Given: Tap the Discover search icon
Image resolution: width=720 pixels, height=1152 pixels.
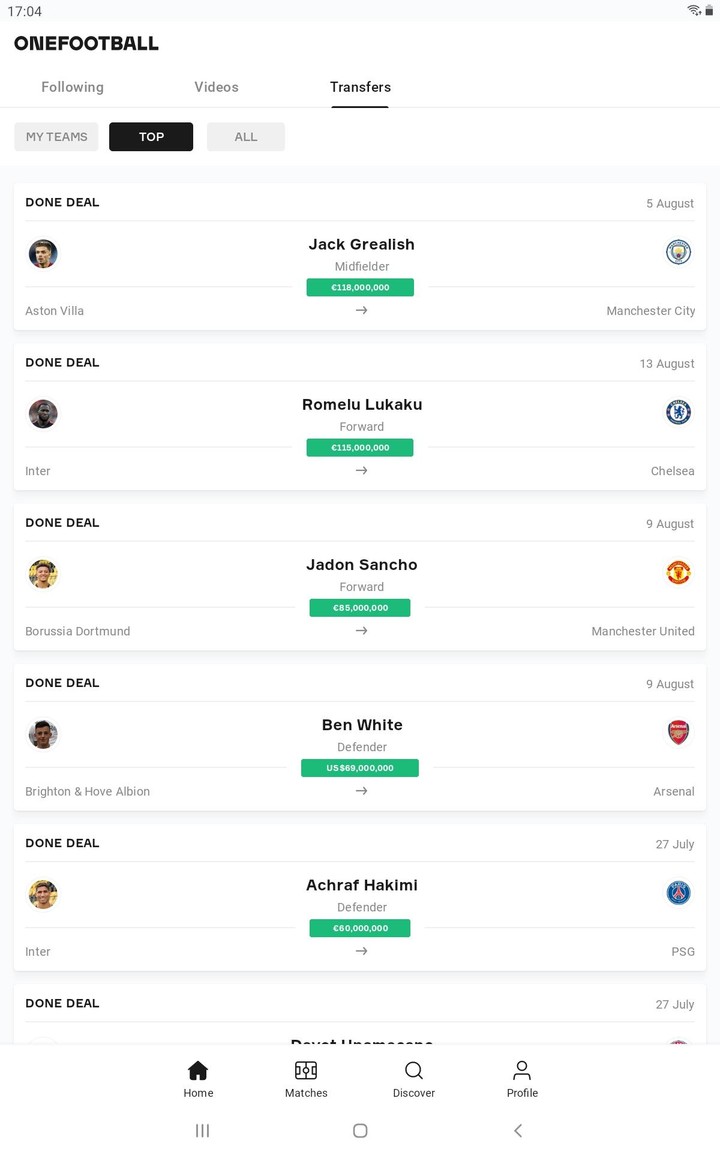Looking at the screenshot, I should 414,1071.
